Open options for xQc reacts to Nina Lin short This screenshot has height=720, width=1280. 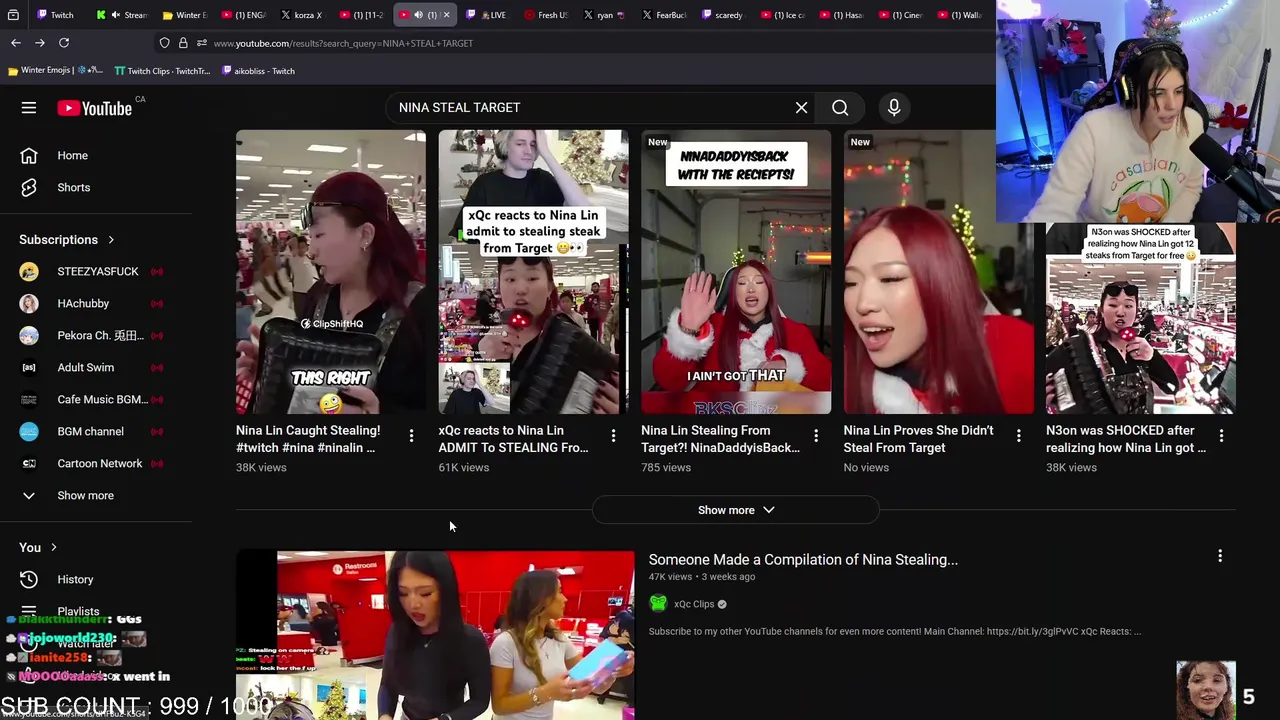coord(614,436)
